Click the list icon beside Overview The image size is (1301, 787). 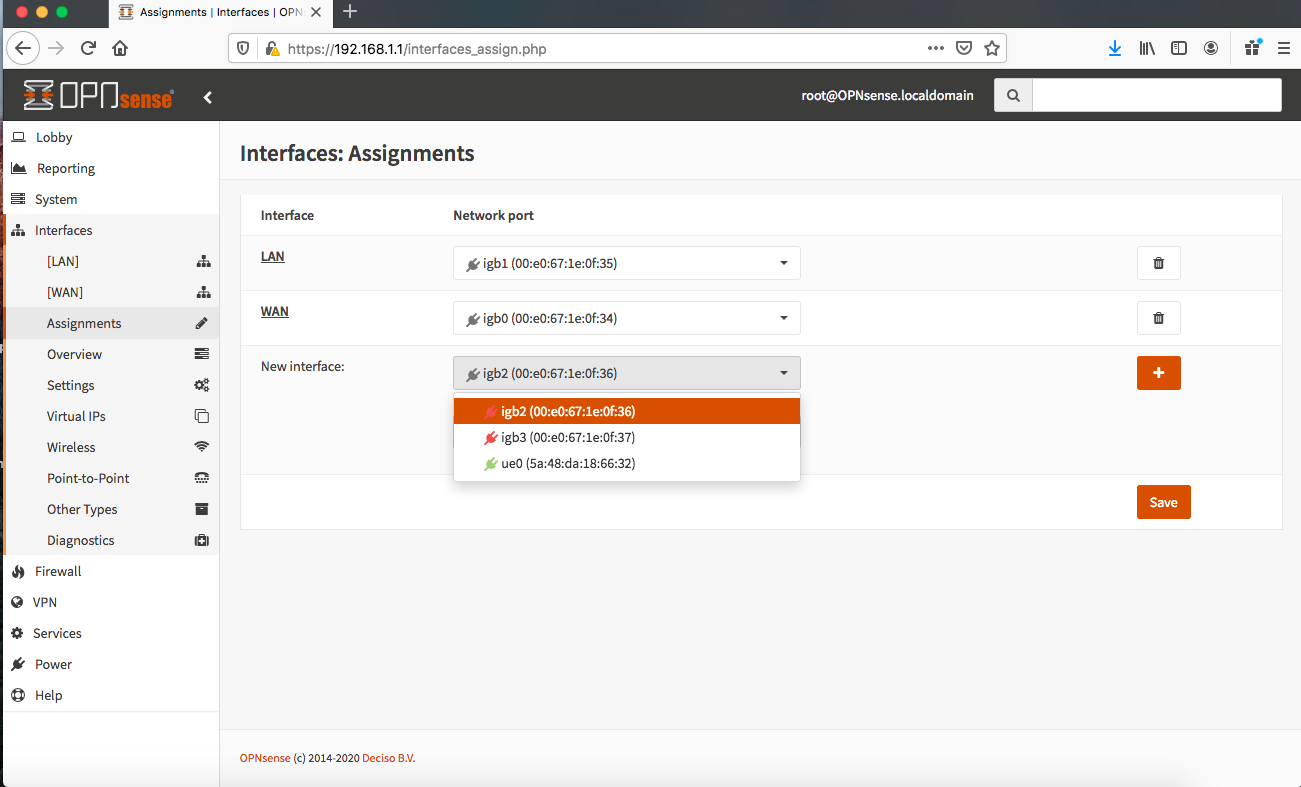point(202,354)
